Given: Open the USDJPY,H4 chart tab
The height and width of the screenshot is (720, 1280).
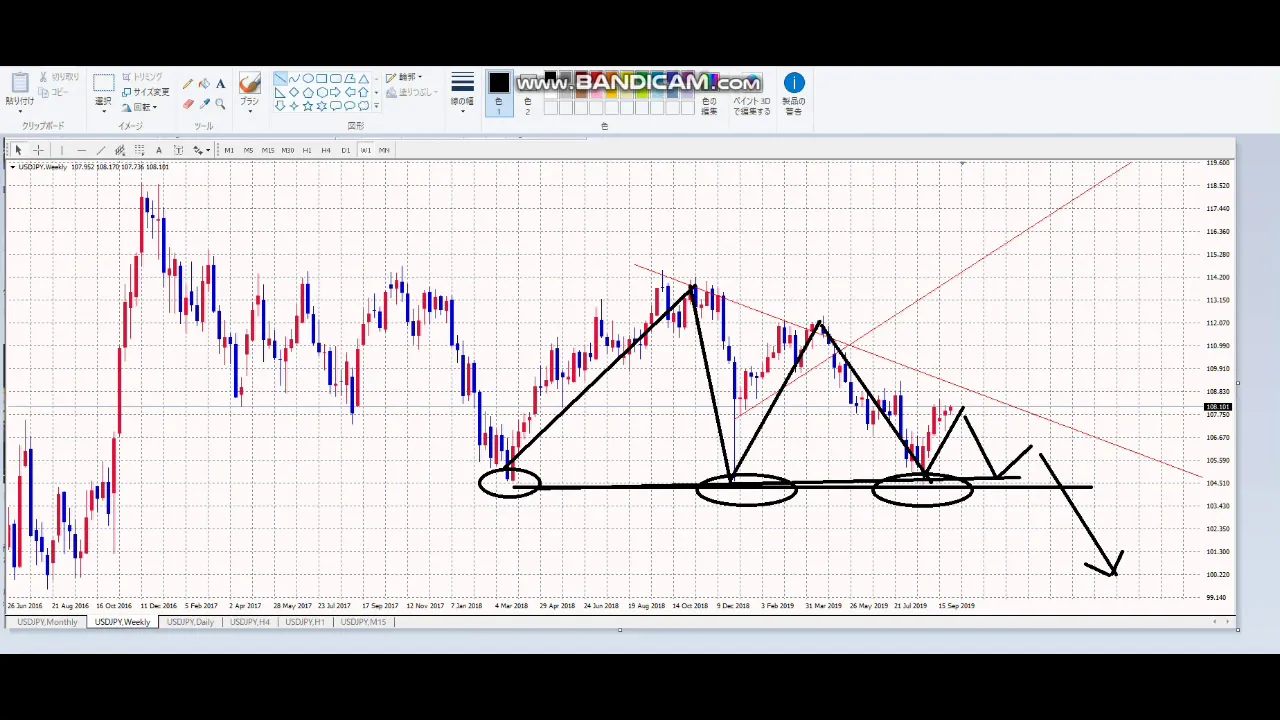Looking at the screenshot, I should tap(250, 622).
